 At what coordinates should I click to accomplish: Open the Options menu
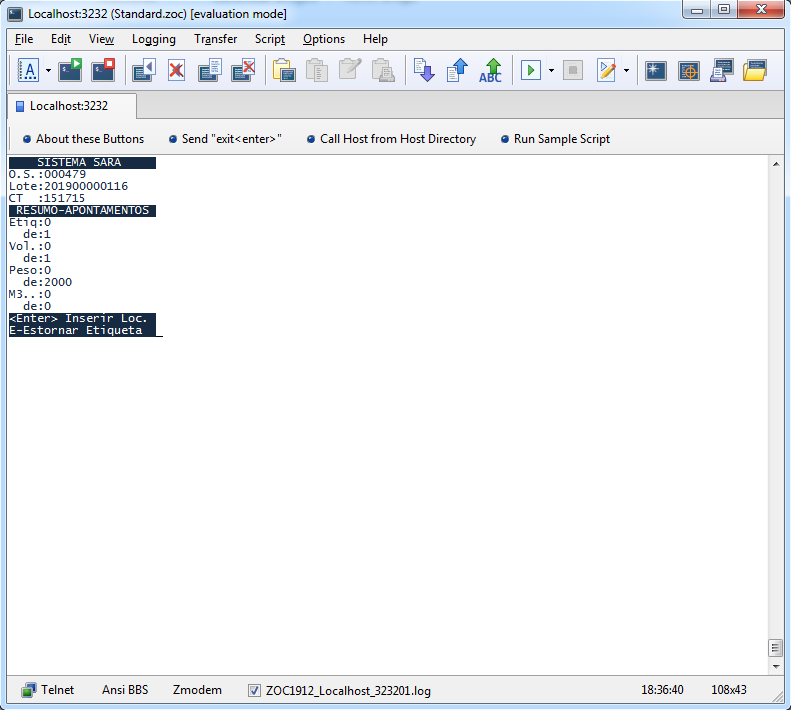point(324,39)
